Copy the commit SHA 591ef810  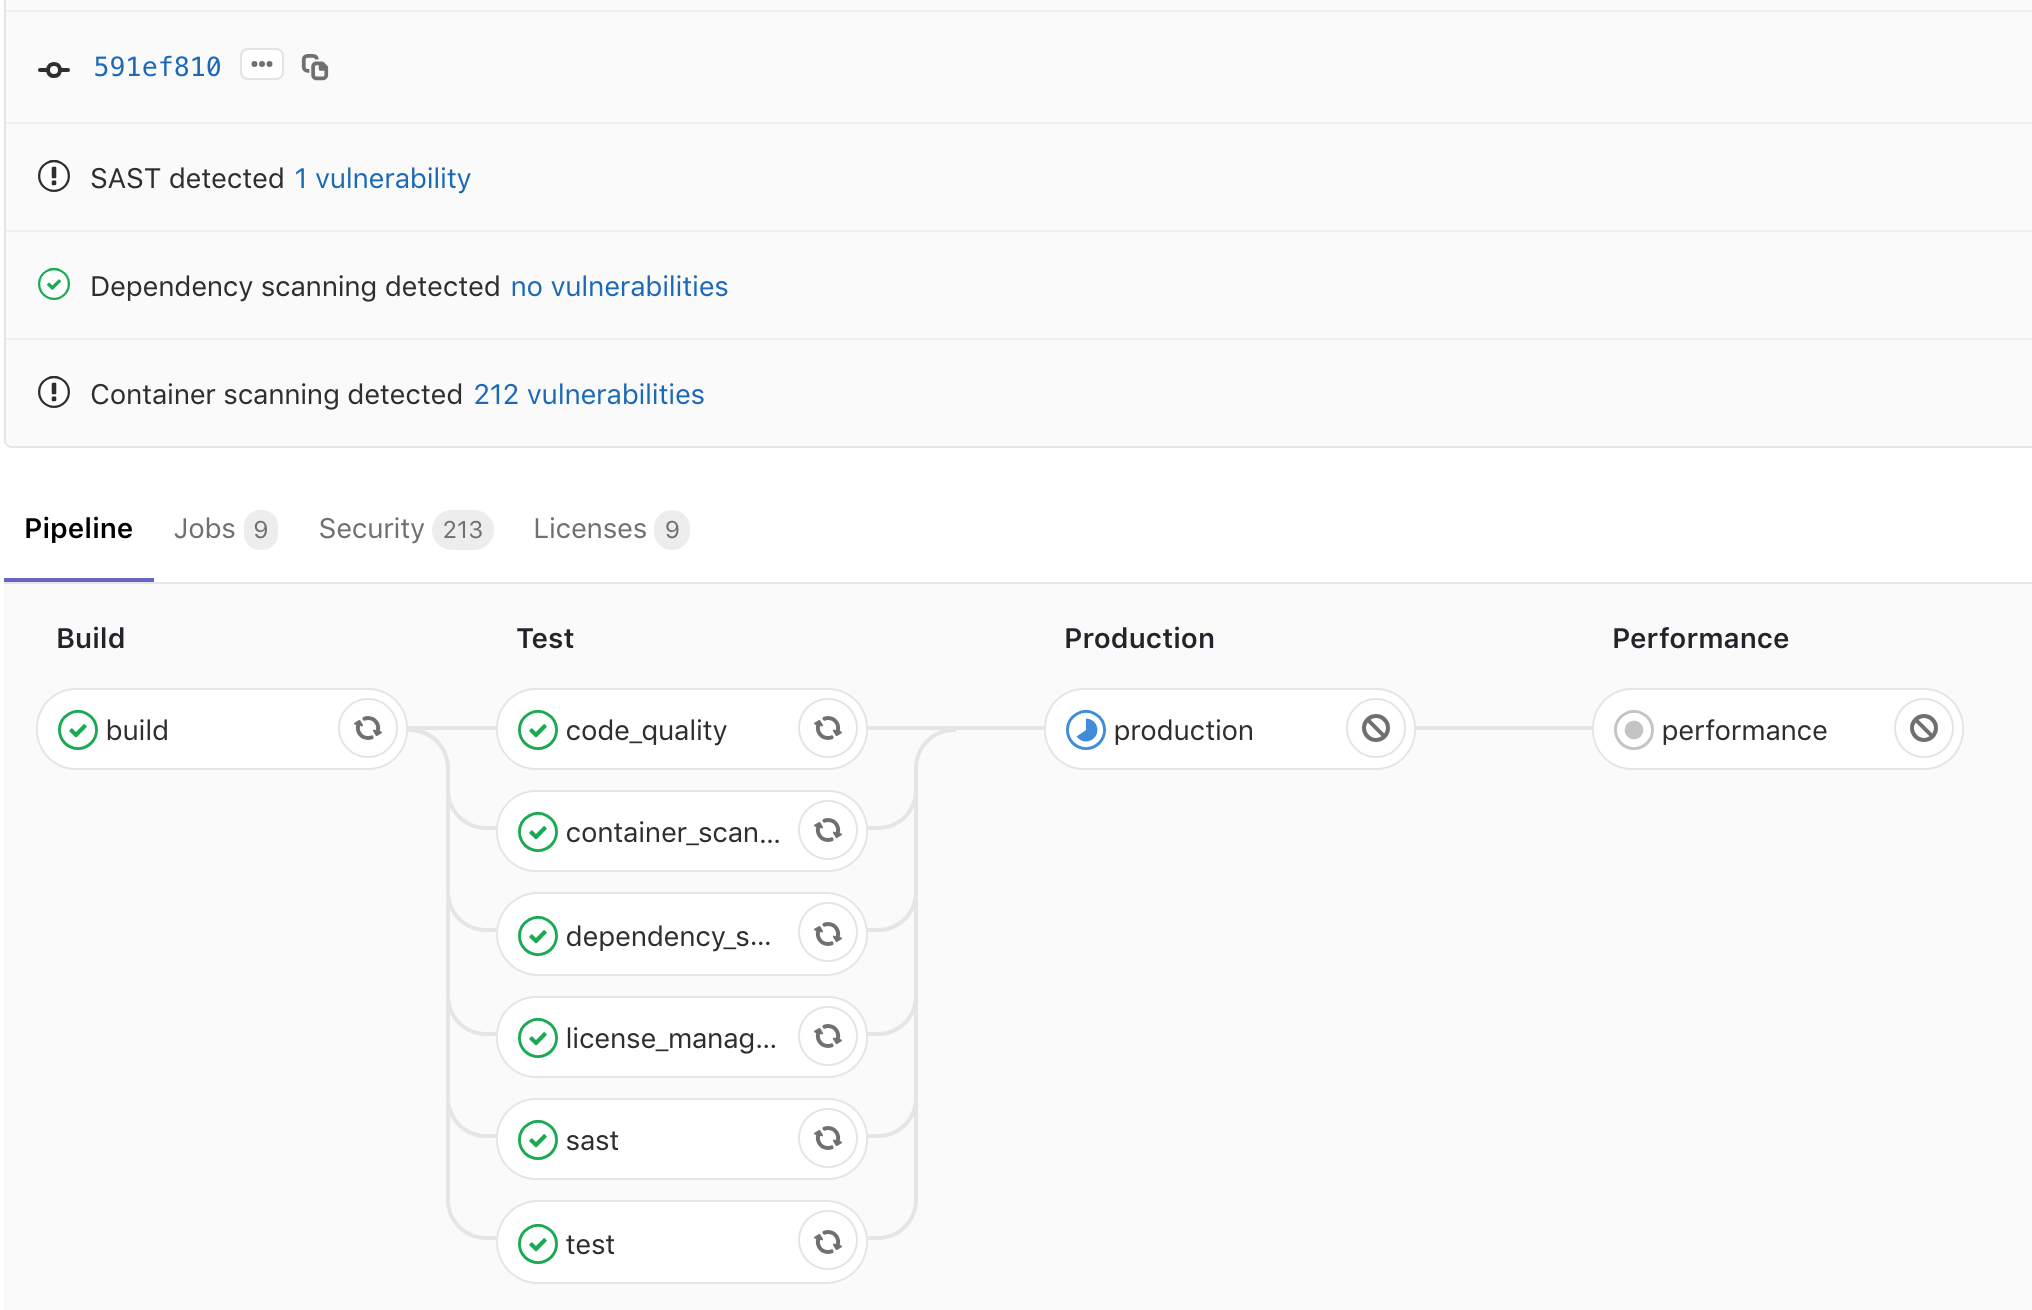point(315,66)
